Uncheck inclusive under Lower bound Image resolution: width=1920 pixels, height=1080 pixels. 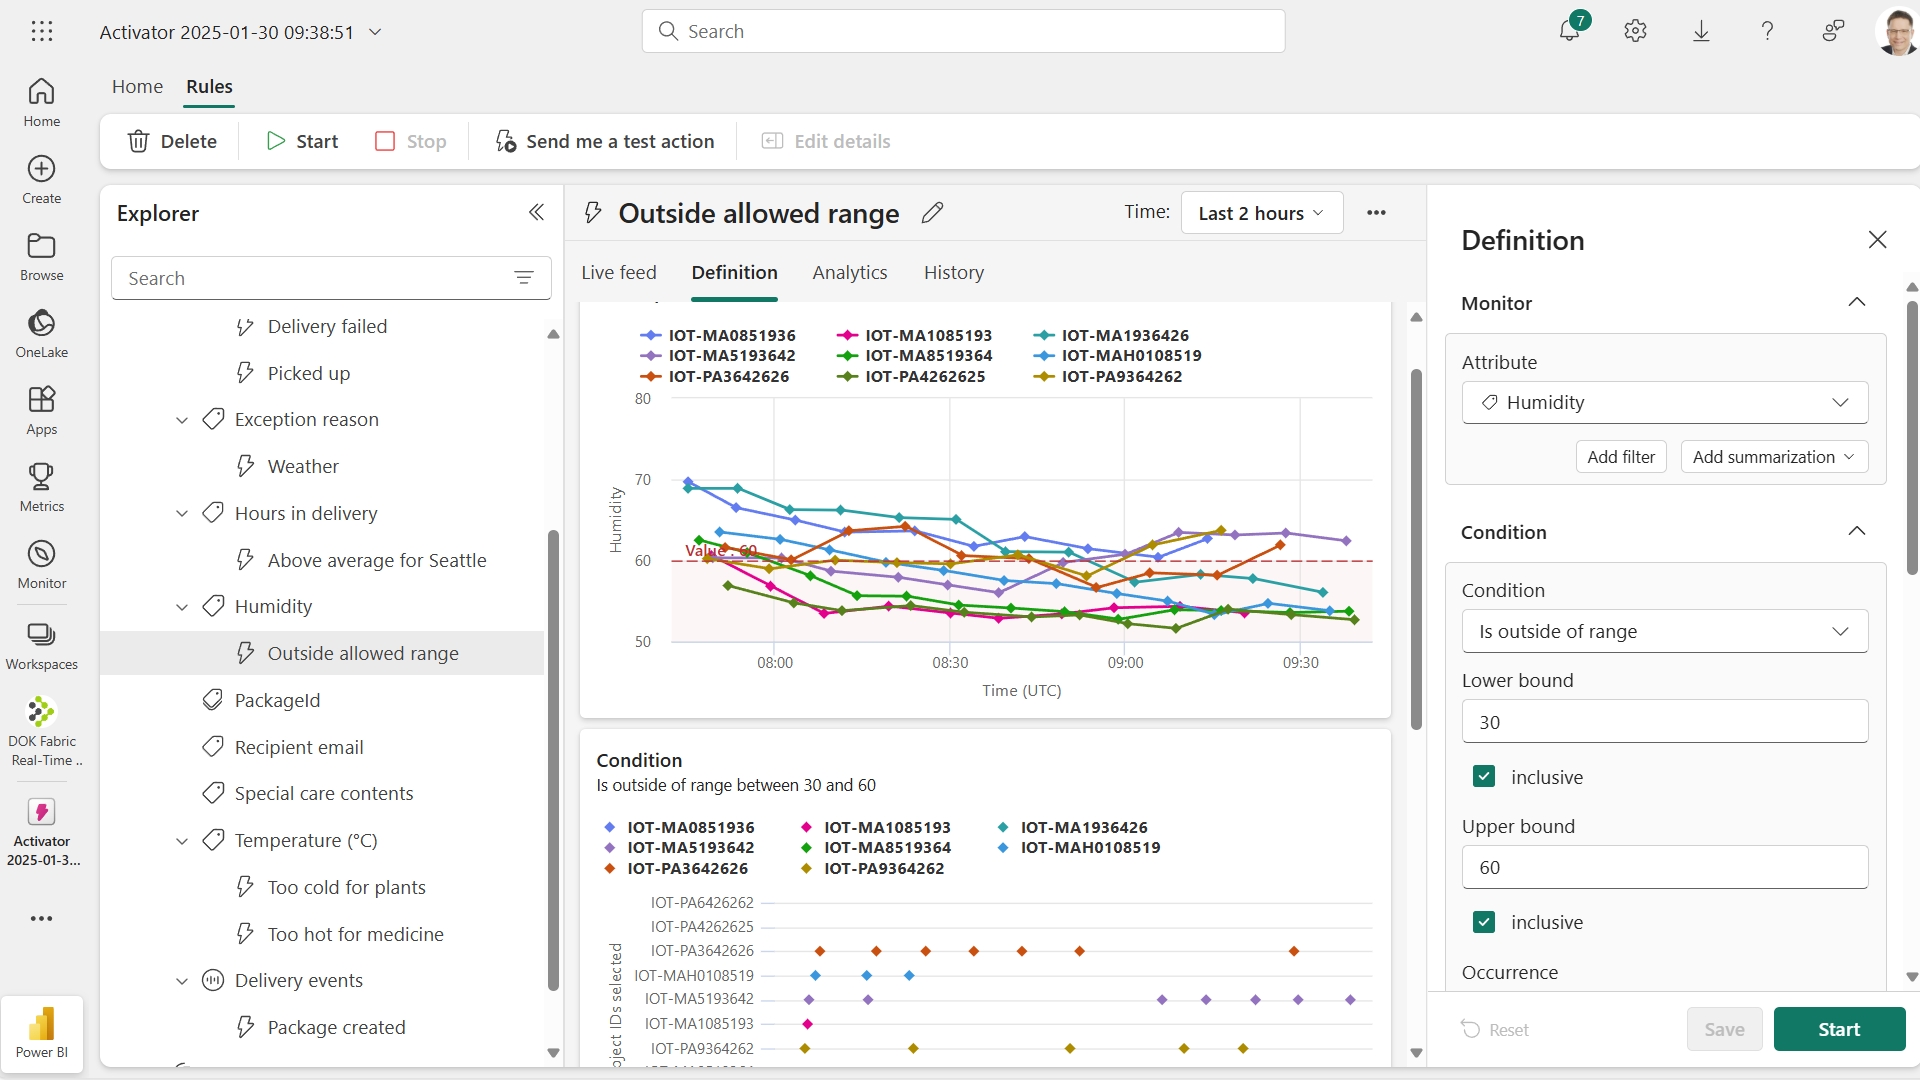point(1484,776)
